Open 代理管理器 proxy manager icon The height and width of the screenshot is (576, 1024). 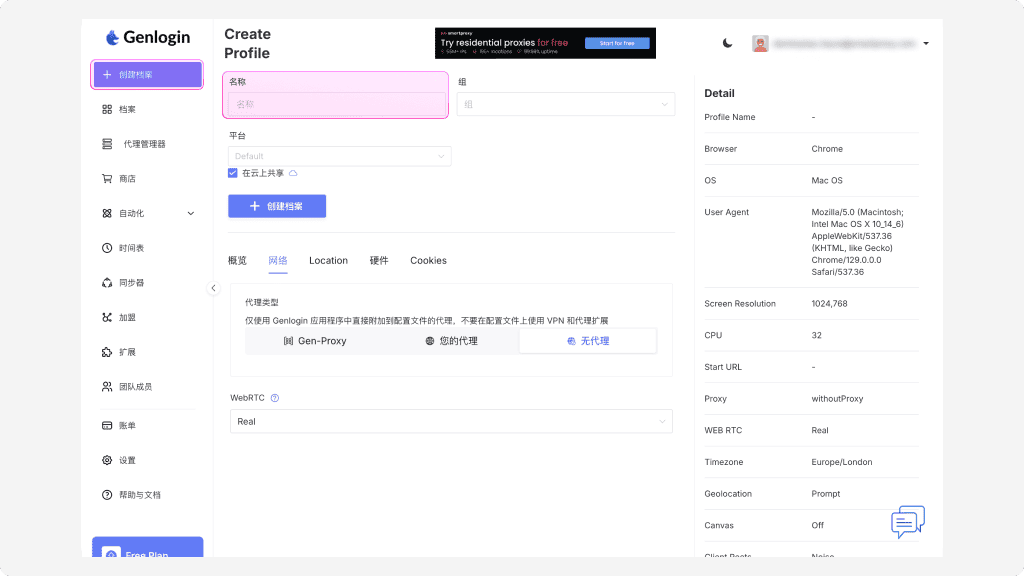pyautogui.click(x=107, y=144)
